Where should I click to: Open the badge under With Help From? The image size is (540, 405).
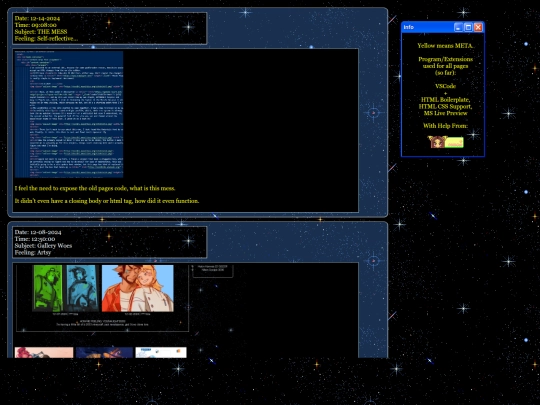446,142
